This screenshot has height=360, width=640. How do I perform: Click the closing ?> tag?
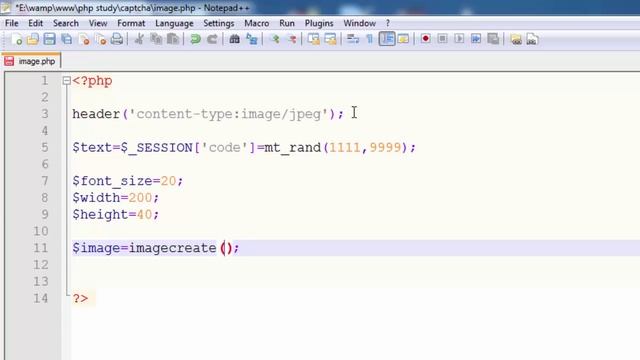(x=80, y=298)
